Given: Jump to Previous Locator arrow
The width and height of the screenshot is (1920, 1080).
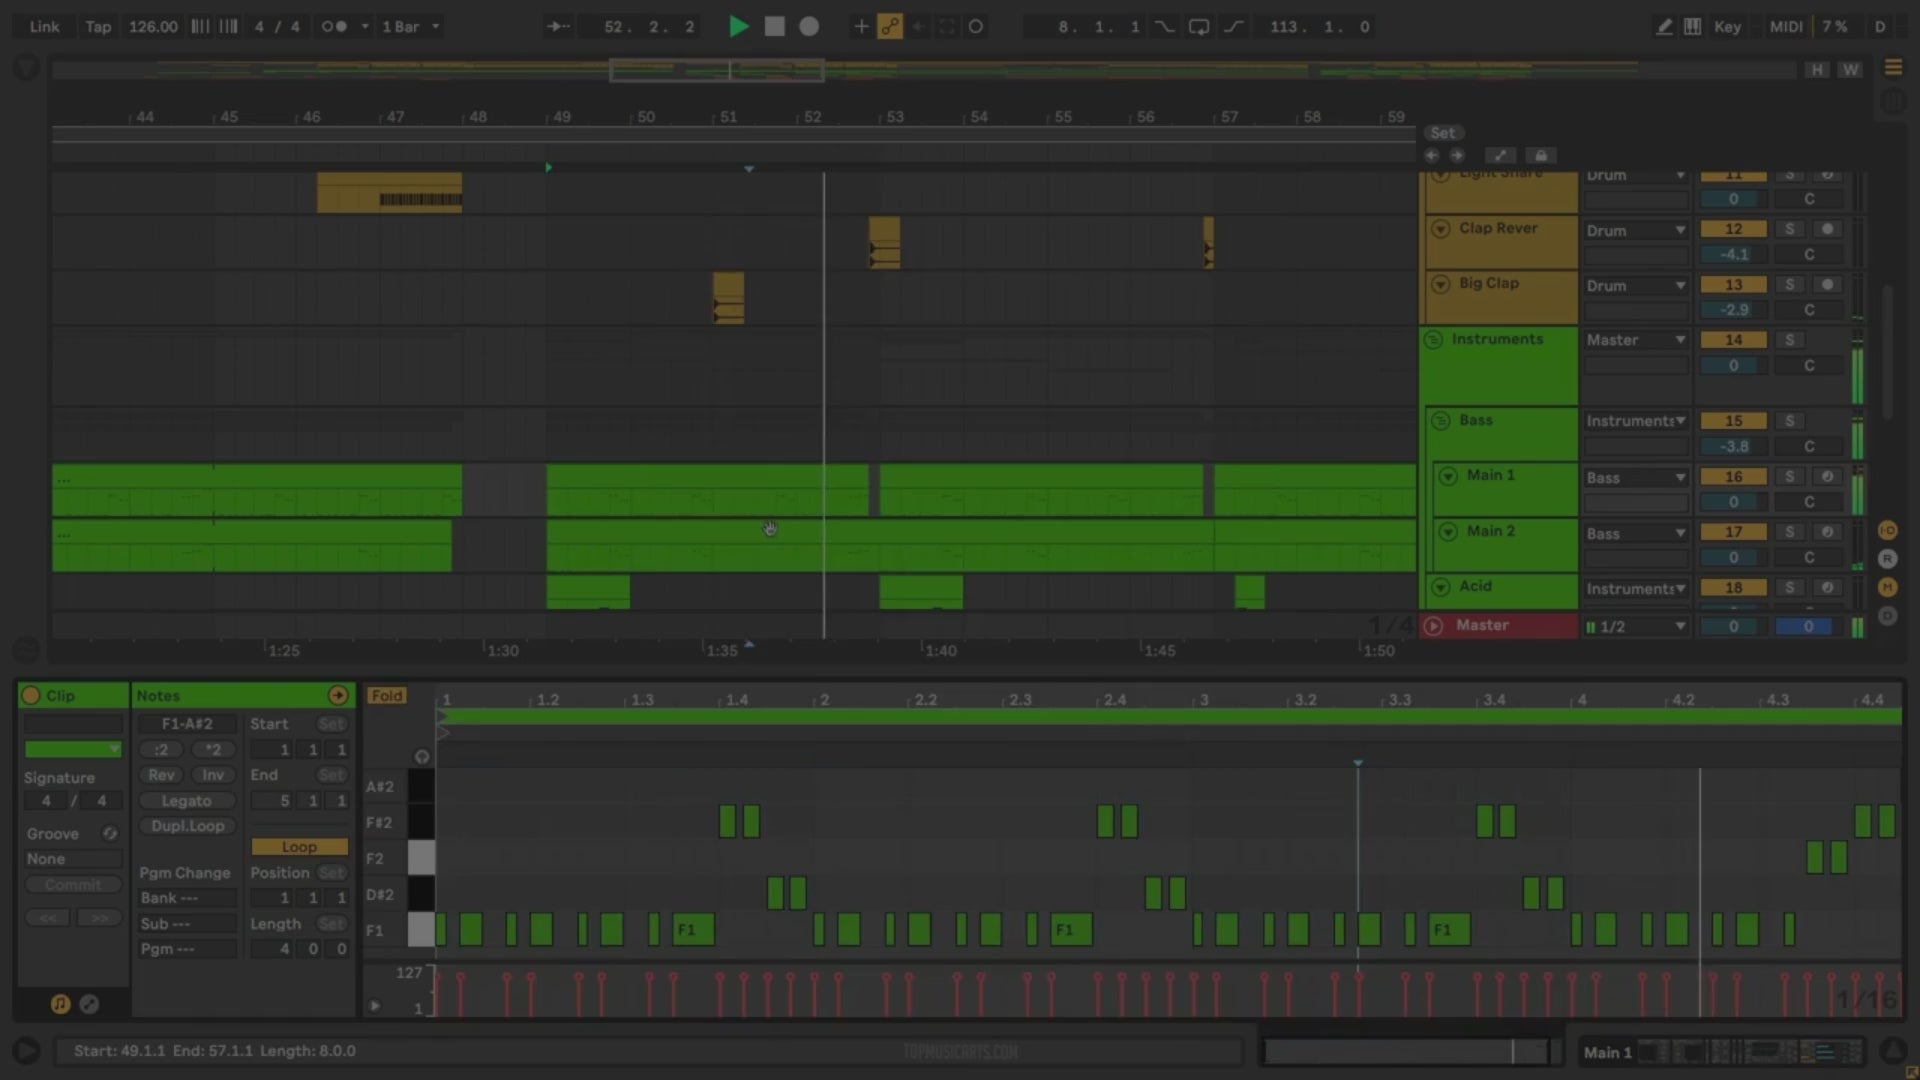Looking at the screenshot, I should 1432,155.
